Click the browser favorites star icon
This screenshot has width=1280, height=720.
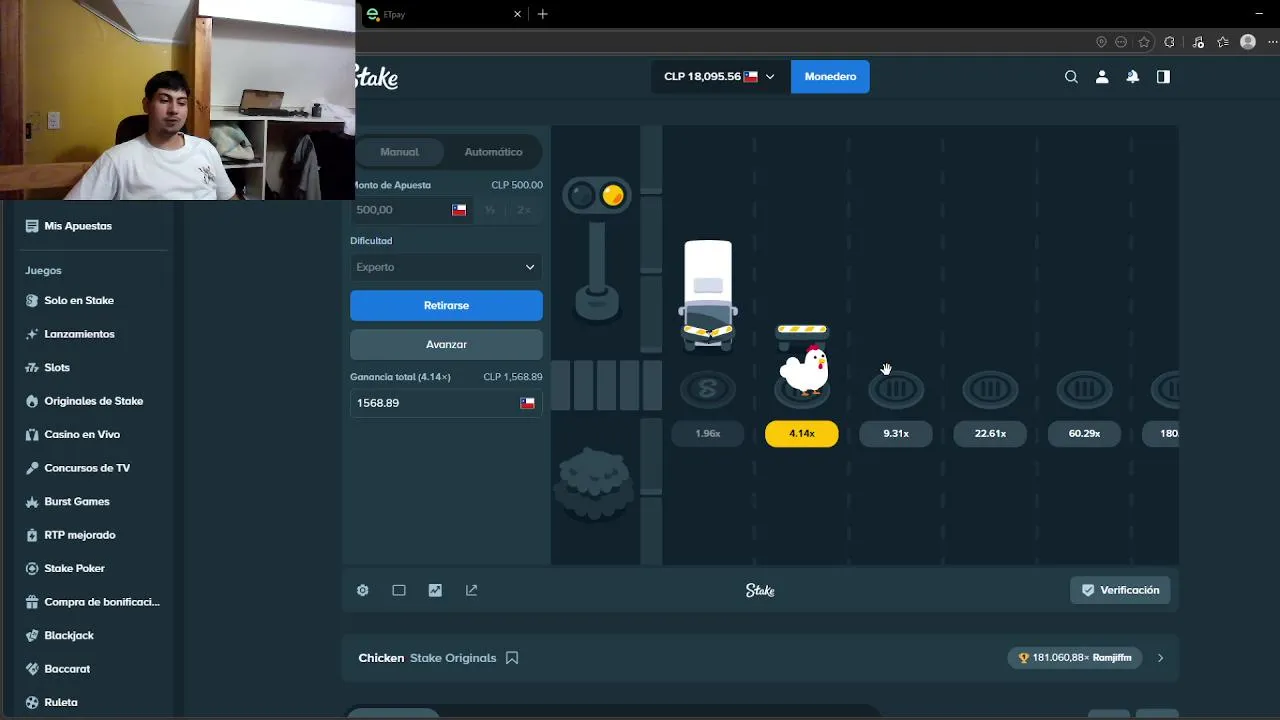[1144, 42]
